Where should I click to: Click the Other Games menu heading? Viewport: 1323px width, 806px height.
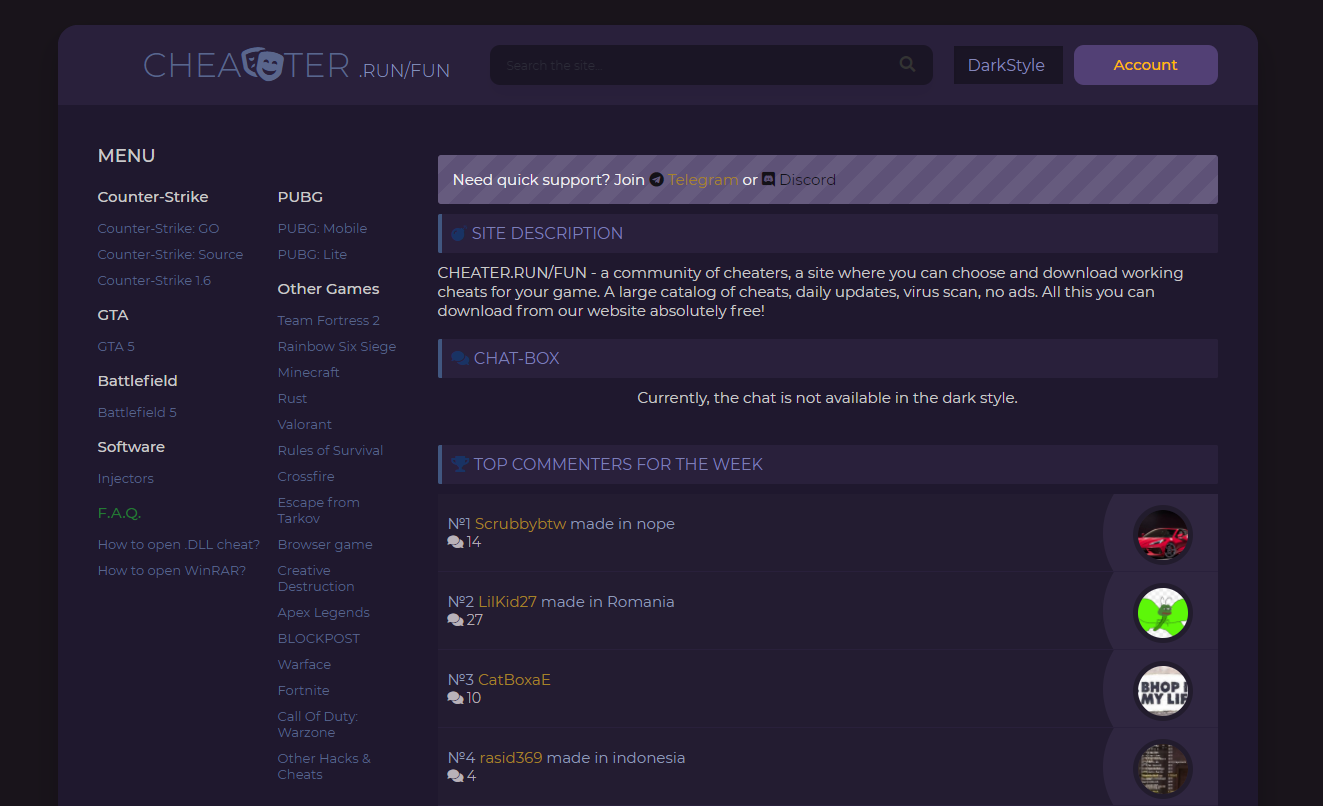coord(329,289)
